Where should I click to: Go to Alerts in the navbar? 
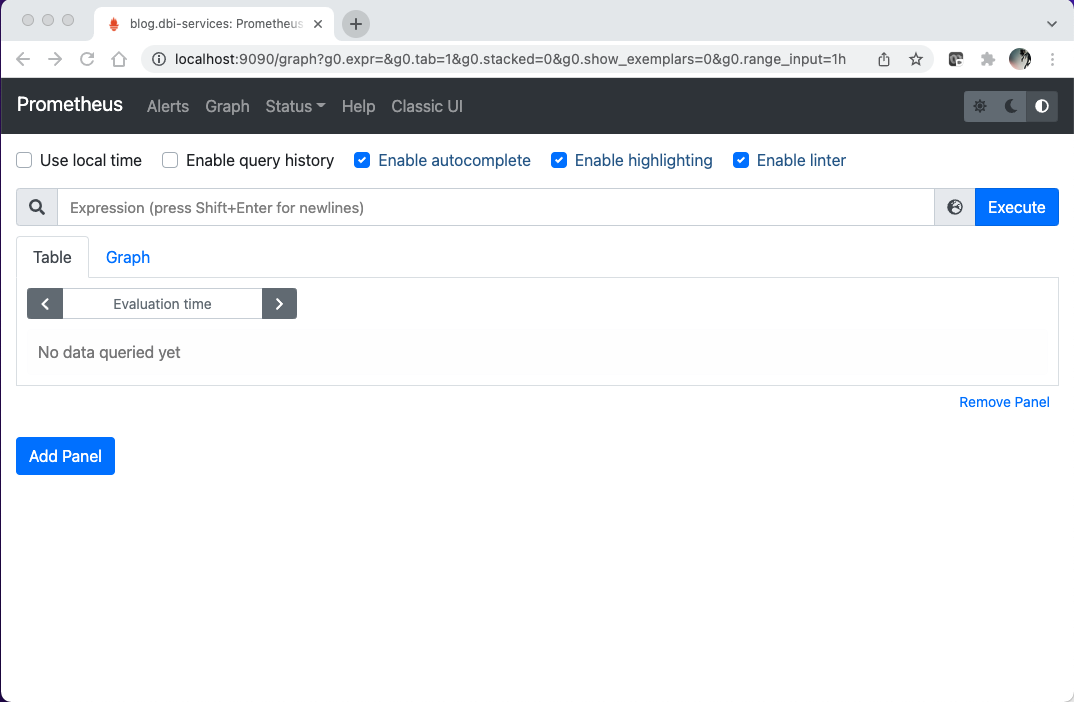(x=168, y=106)
